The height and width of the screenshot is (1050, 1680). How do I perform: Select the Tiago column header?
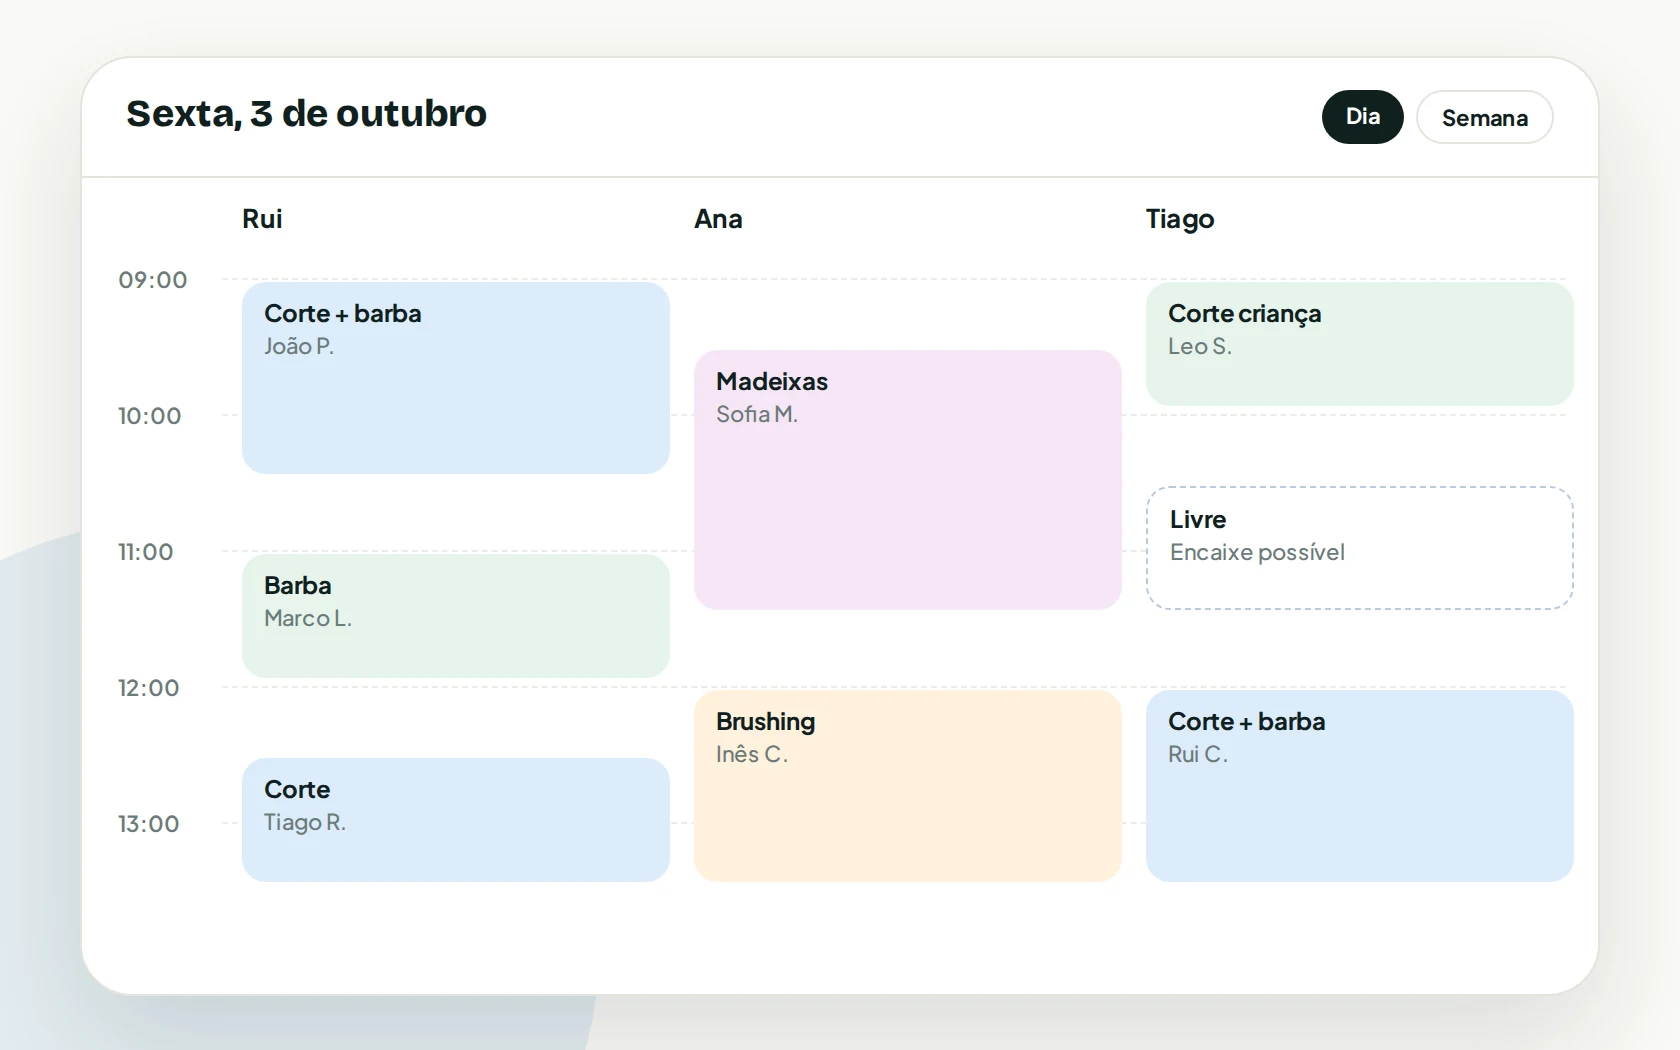[1180, 219]
